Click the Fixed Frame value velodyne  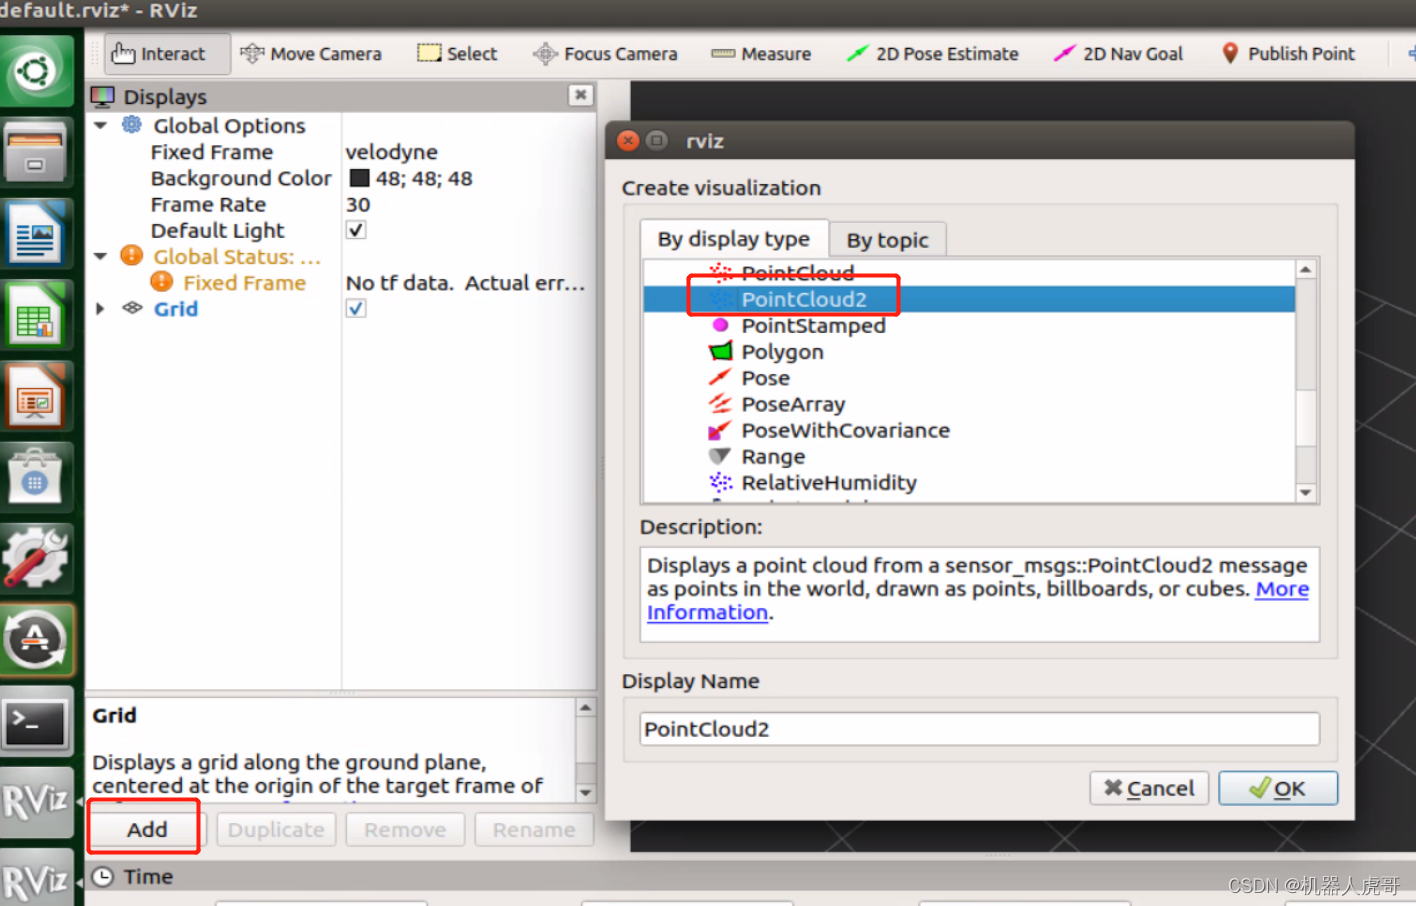point(391,152)
